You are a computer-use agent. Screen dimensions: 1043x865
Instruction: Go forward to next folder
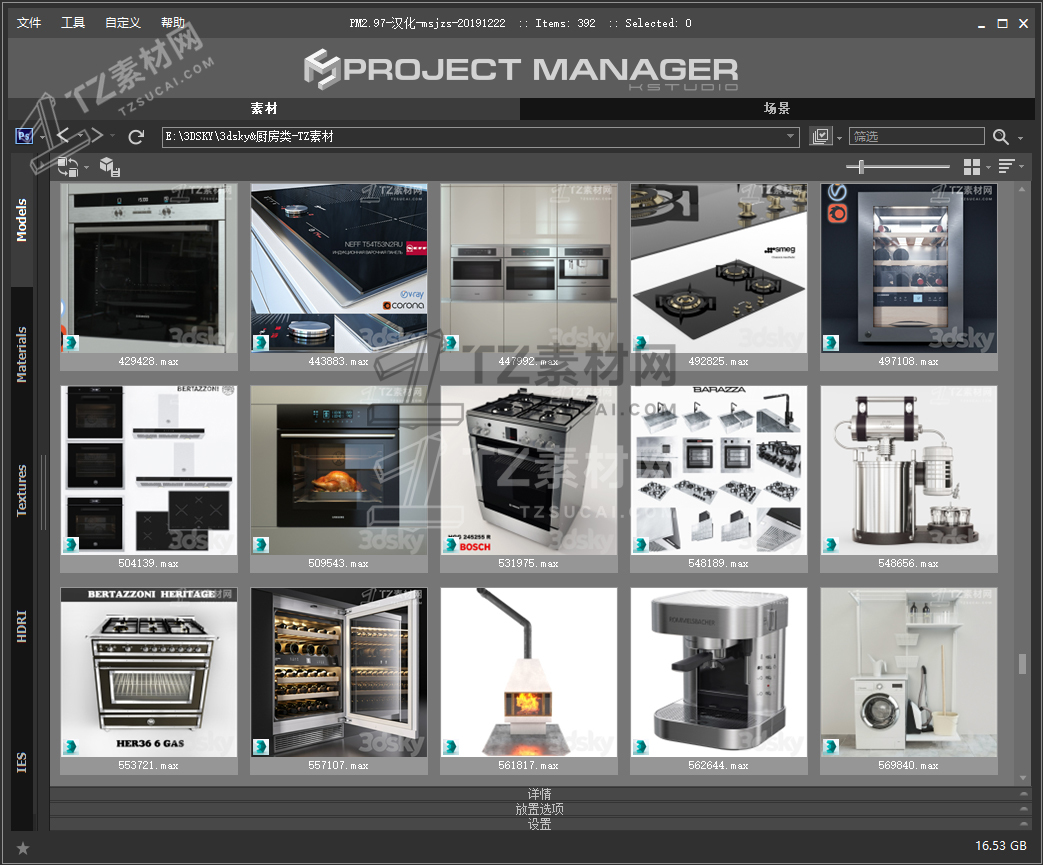pyautogui.click(x=96, y=136)
